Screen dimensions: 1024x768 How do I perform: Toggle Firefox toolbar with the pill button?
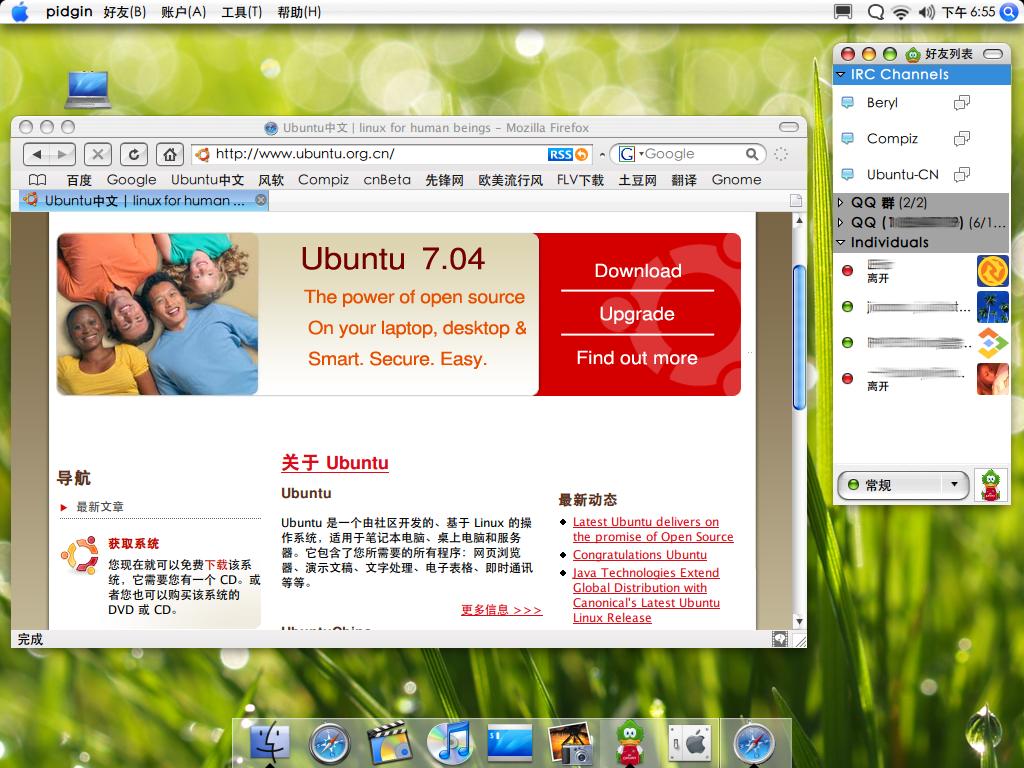(x=789, y=127)
